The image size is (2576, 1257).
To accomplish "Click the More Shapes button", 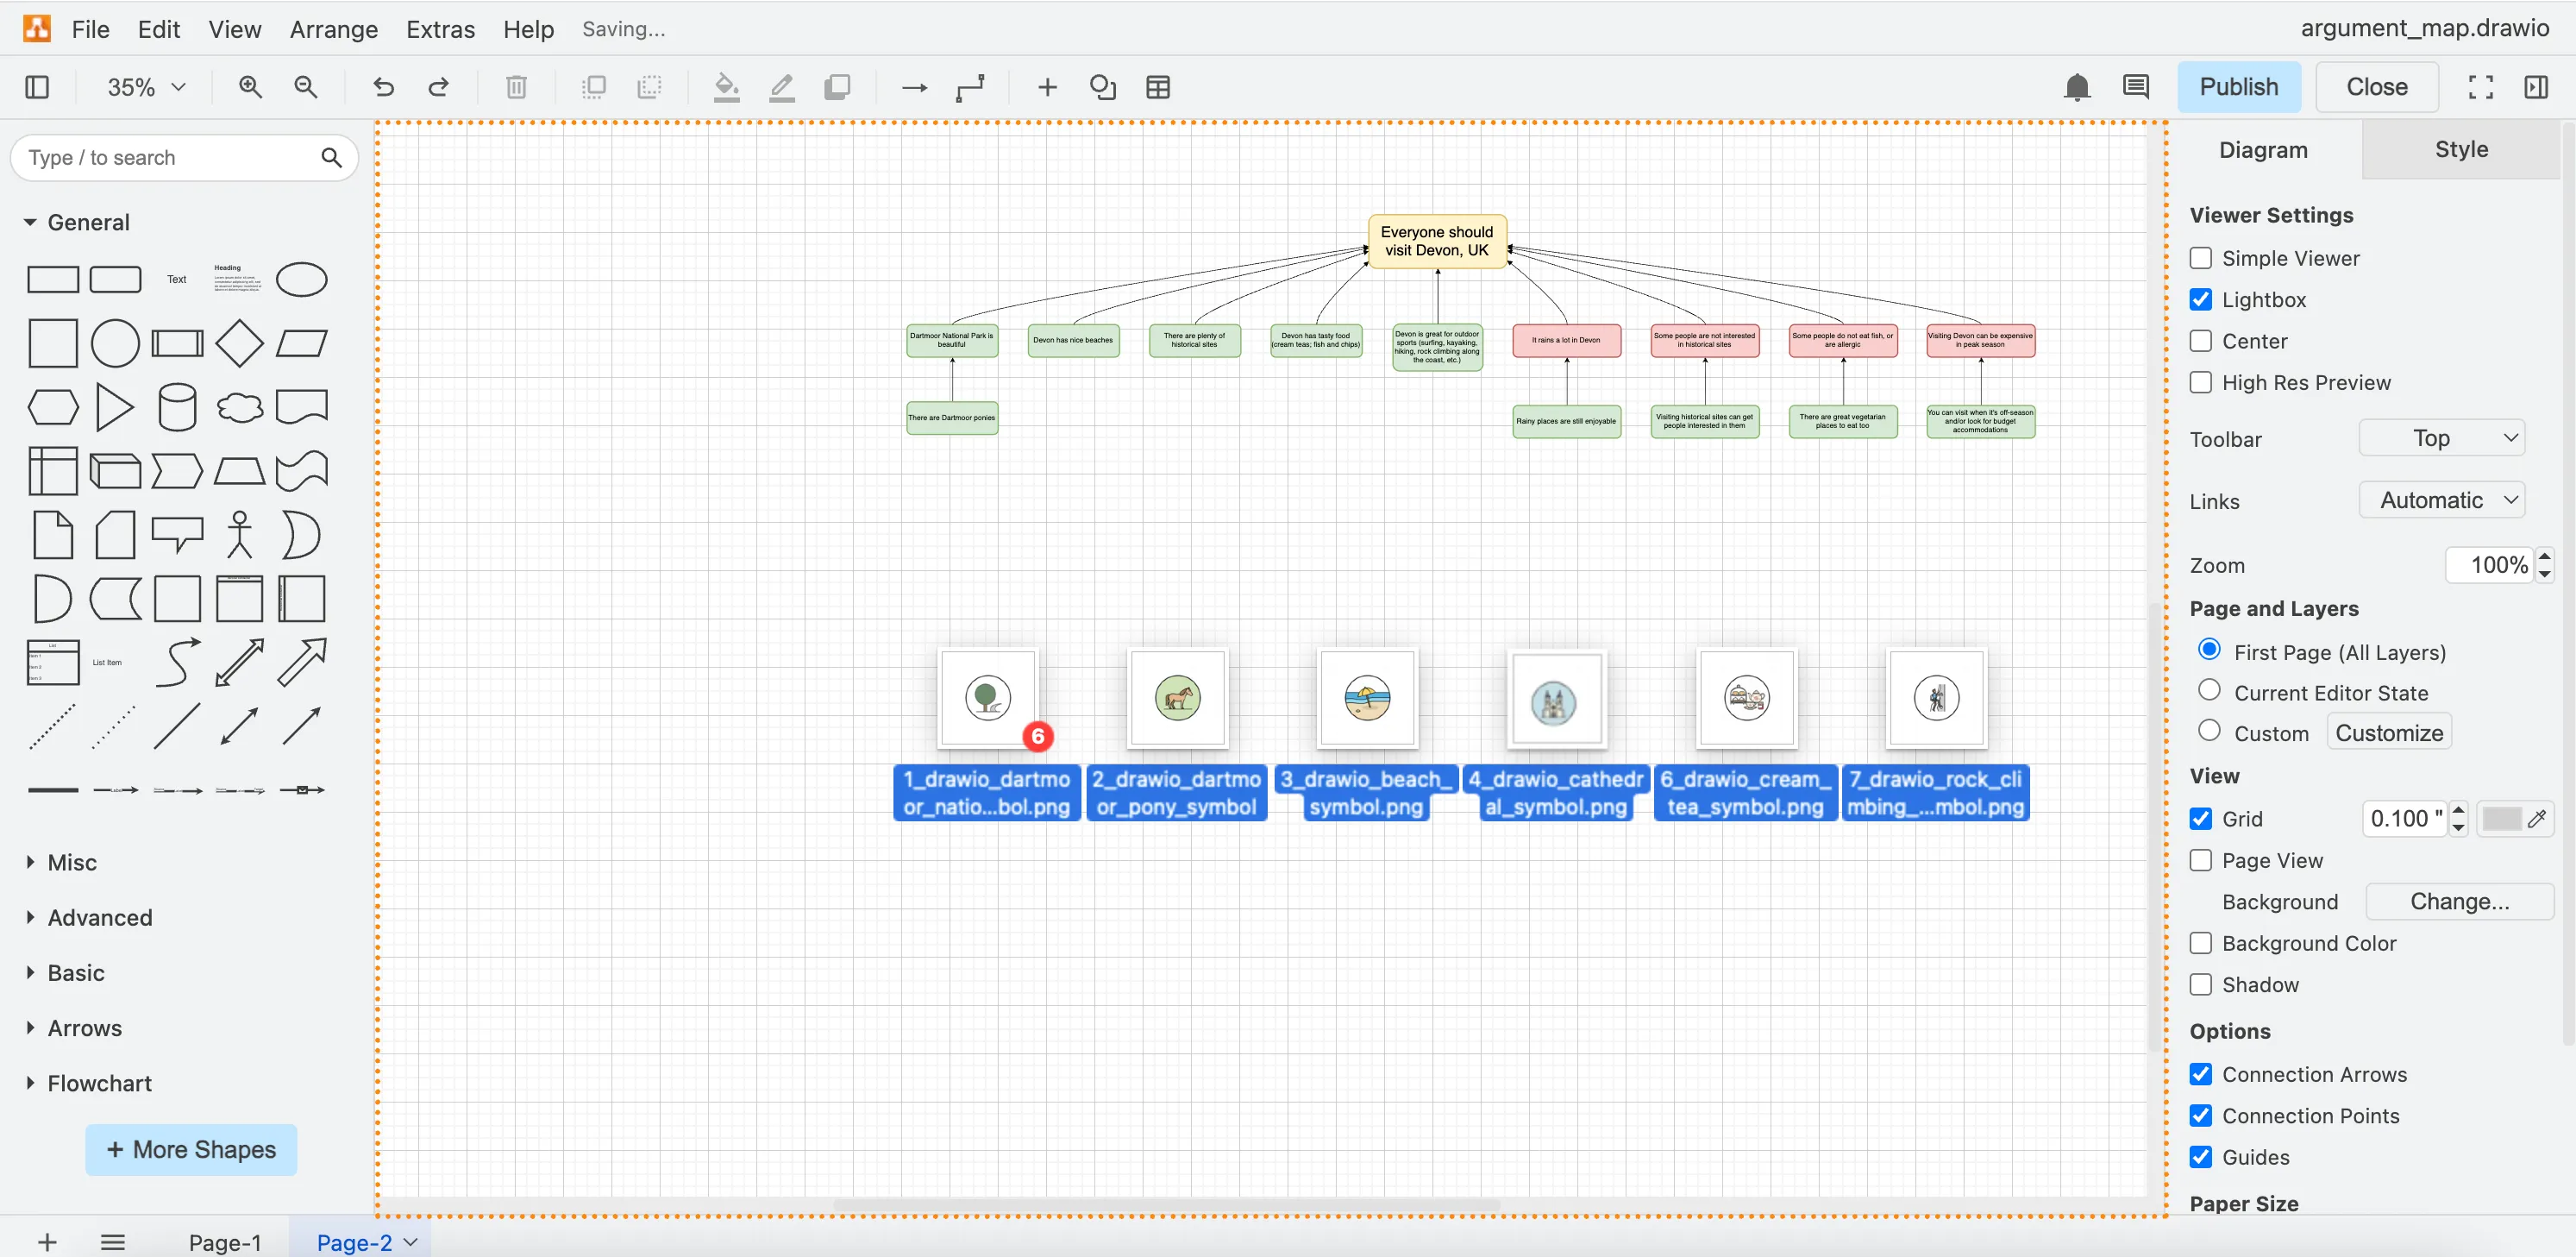I will [191, 1149].
